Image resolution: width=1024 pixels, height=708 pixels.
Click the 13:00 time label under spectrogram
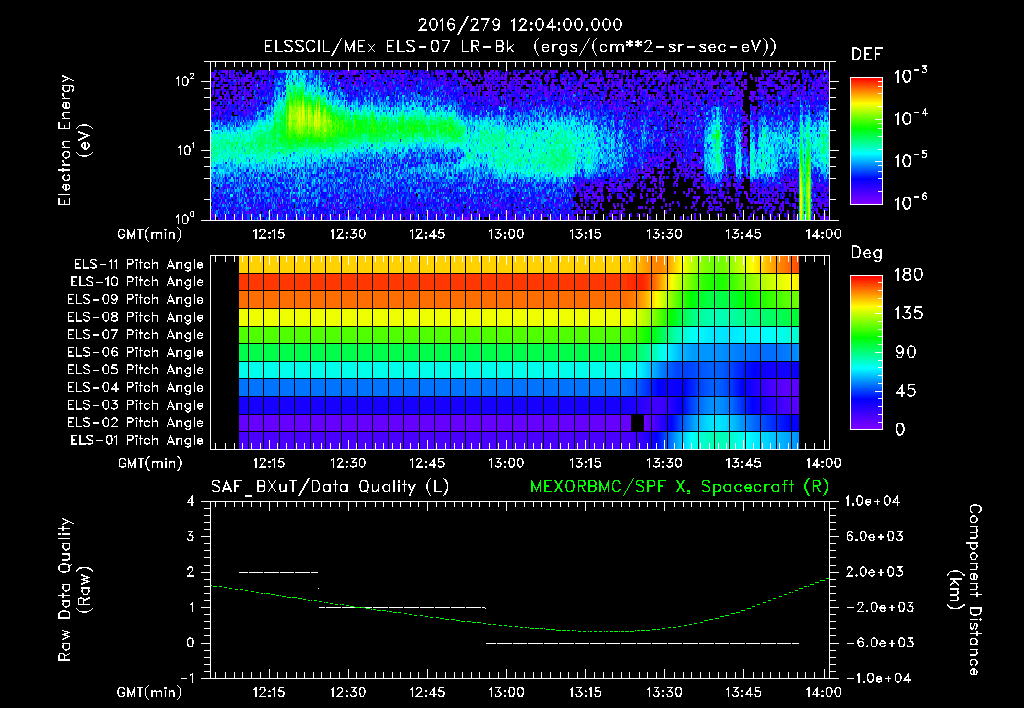[506, 234]
